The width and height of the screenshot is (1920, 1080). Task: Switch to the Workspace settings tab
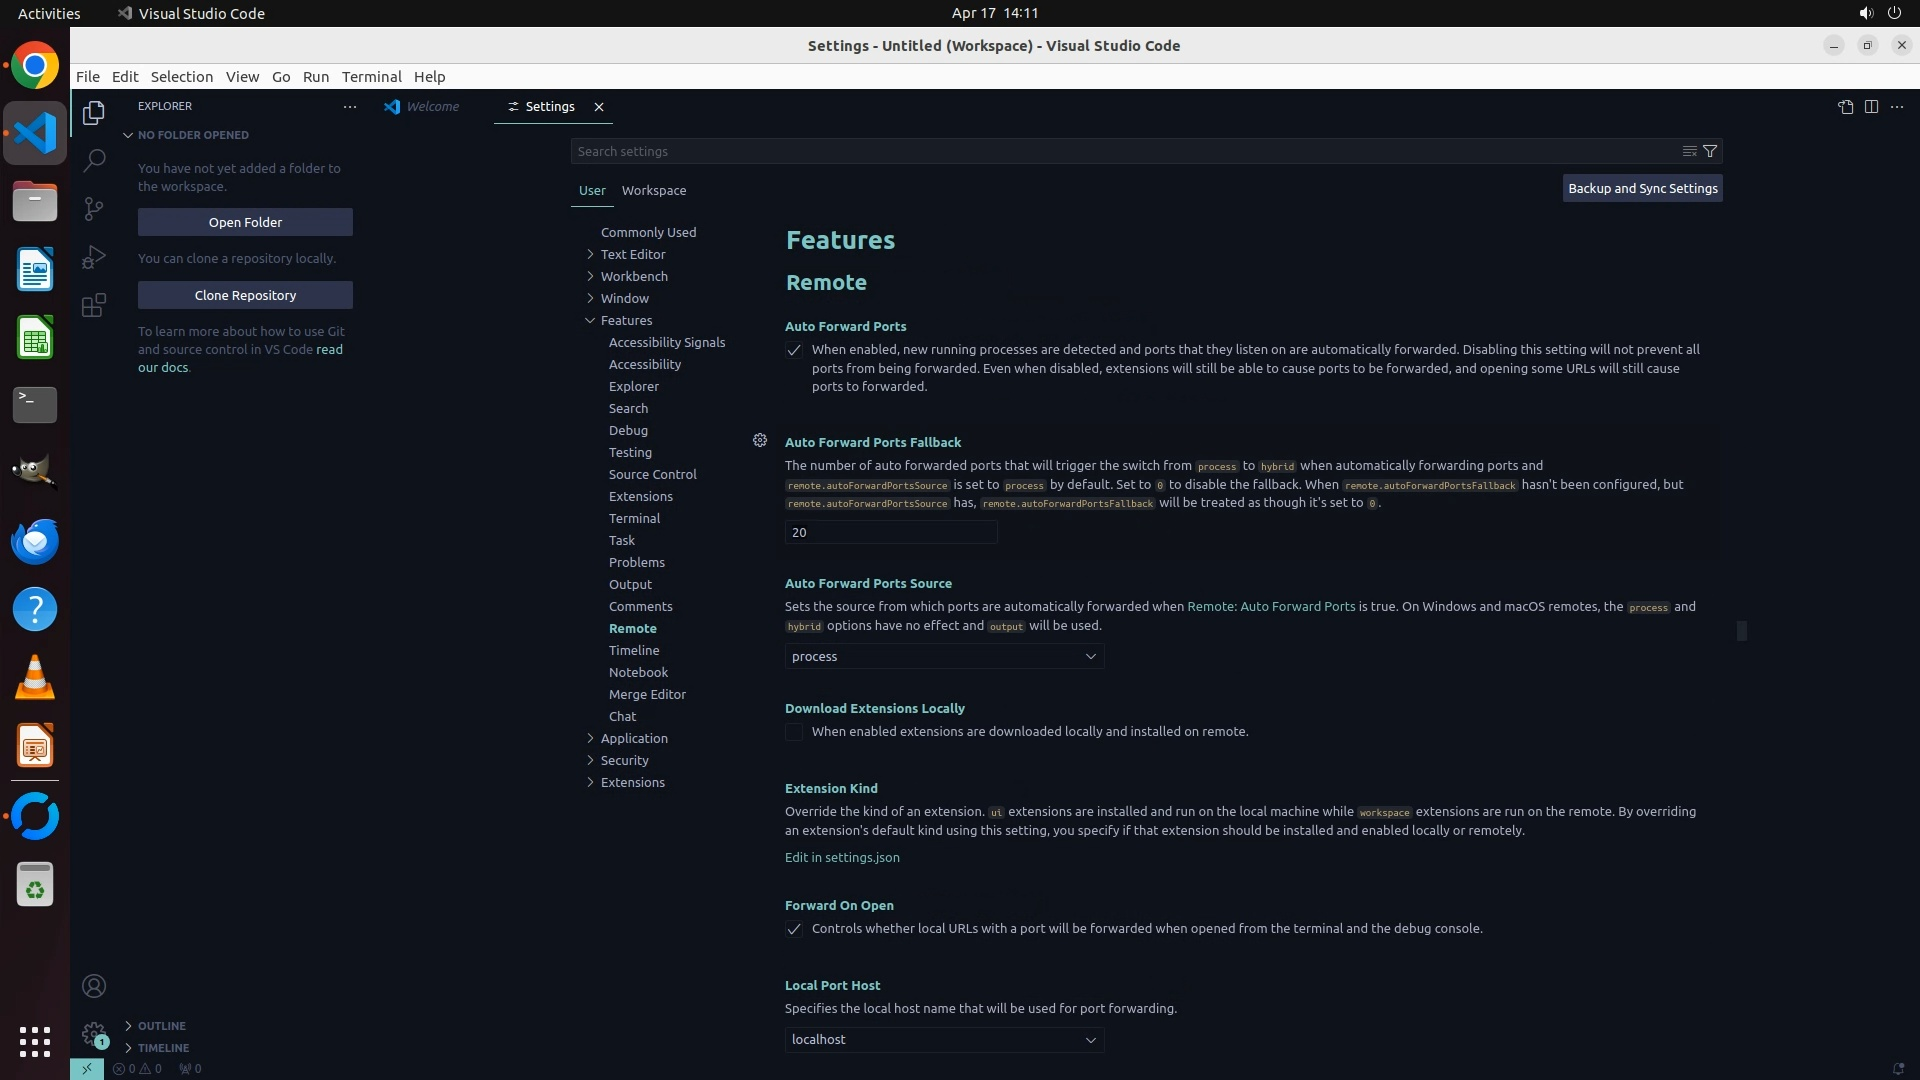653,190
